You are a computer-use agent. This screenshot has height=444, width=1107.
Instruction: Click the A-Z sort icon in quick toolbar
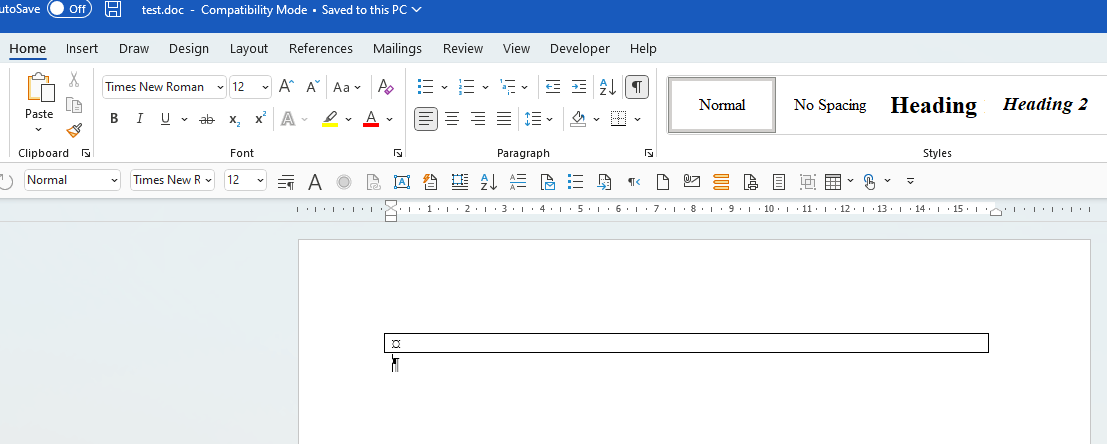pos(489,182)
